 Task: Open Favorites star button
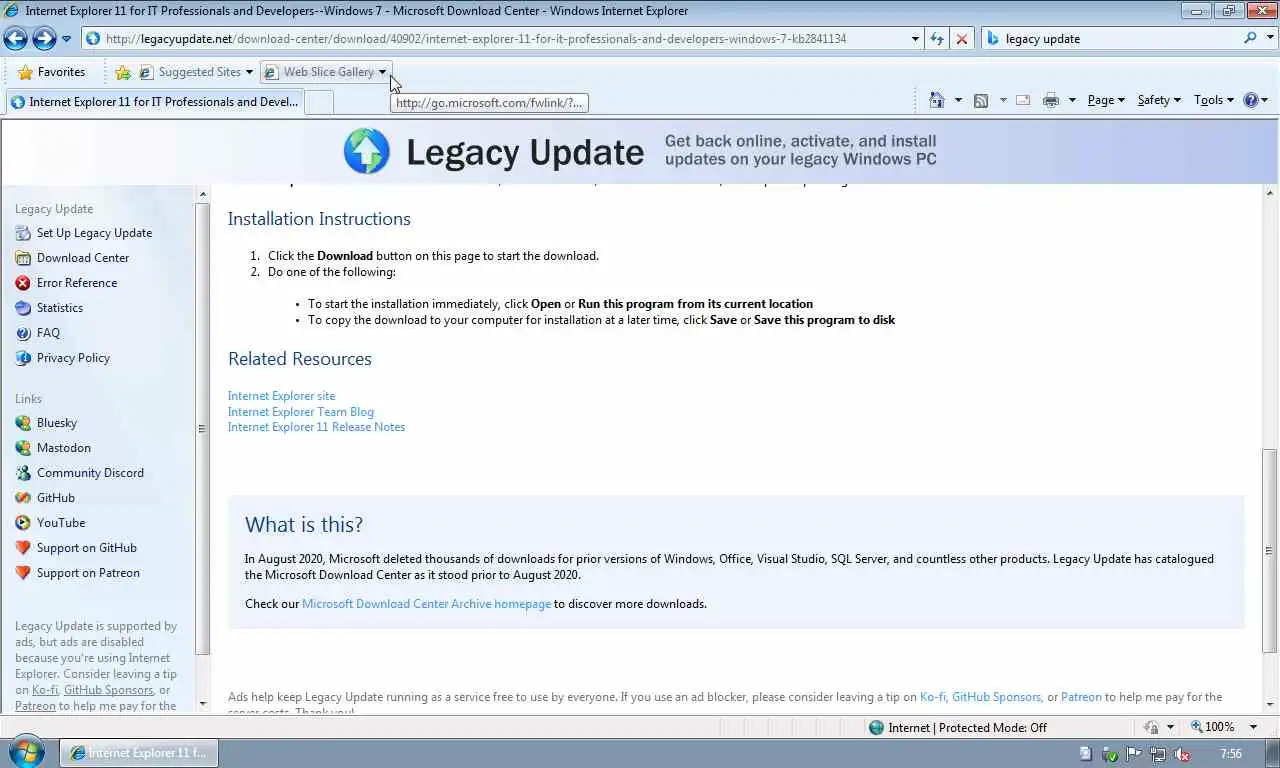(x=51, y=72)
